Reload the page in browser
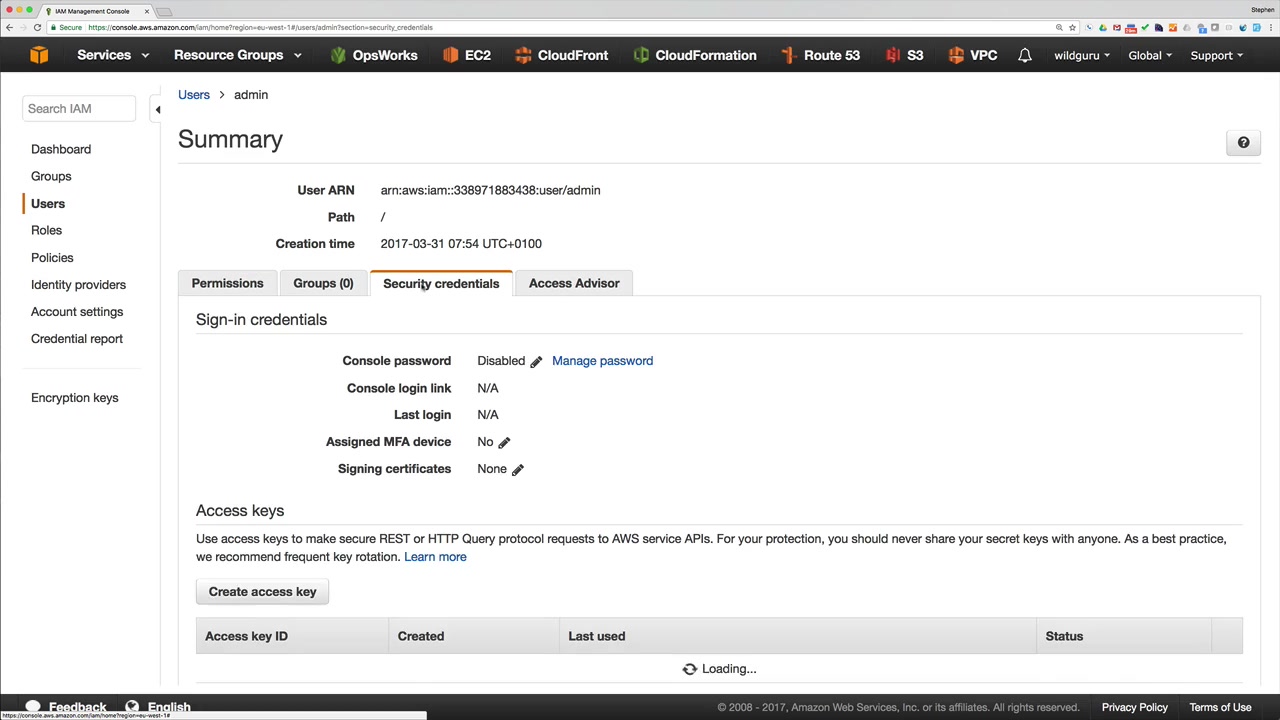The height and width of the screenshot is (720, 1280). (x=37, y=27)
